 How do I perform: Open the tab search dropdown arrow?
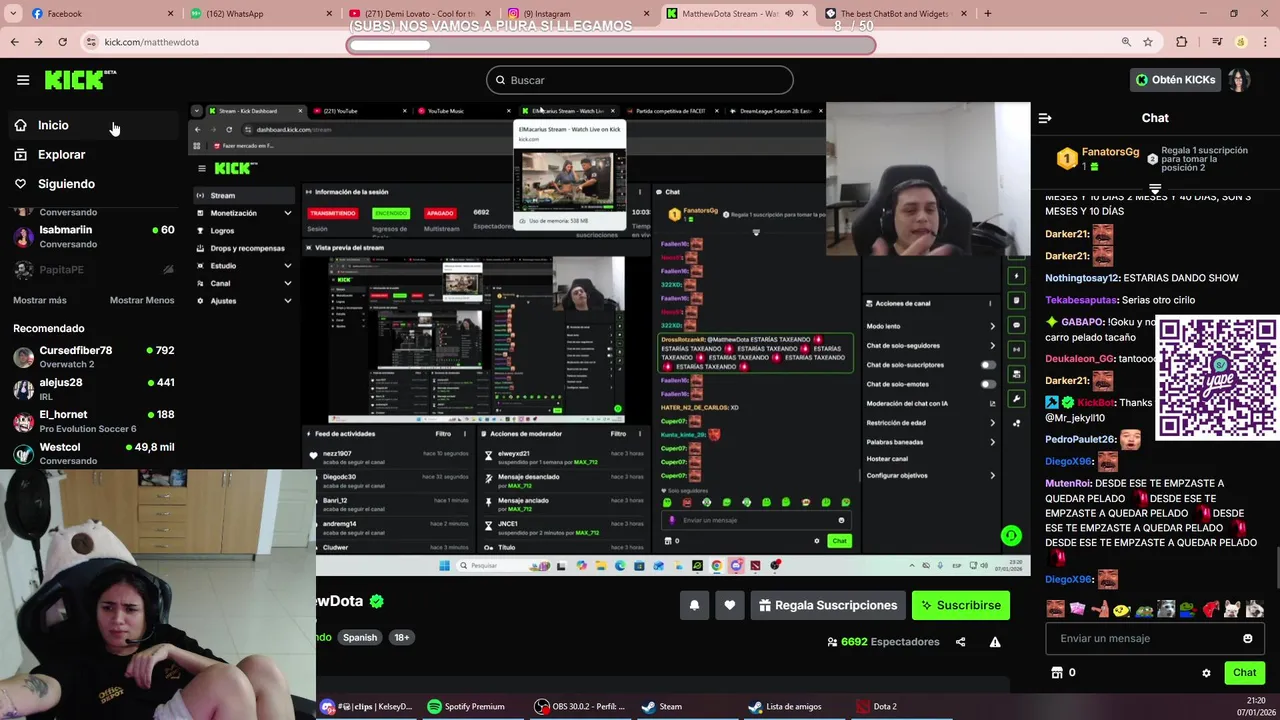click(x=11, y=13)
